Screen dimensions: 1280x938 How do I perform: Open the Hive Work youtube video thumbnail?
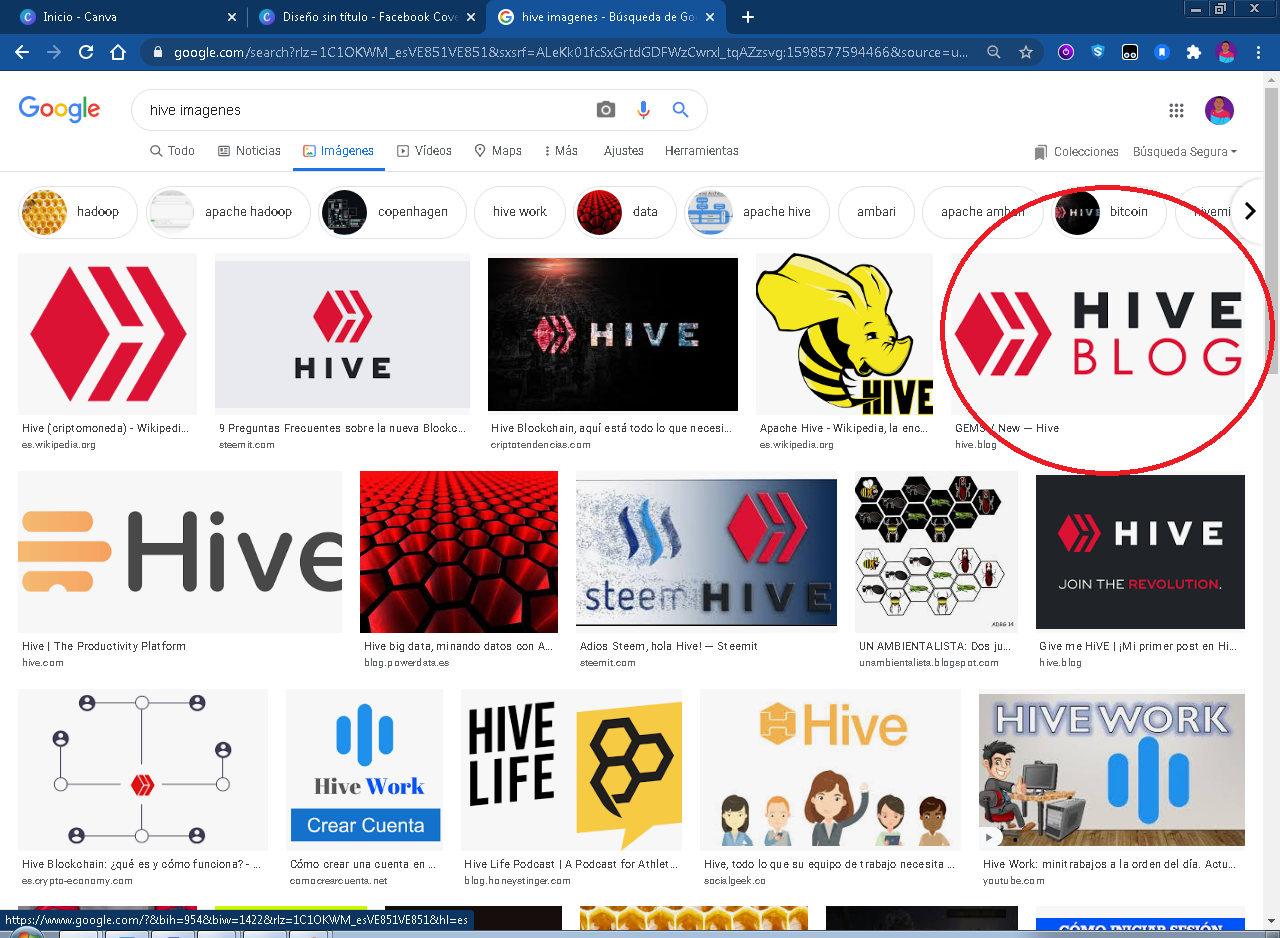click(1112, 770)
